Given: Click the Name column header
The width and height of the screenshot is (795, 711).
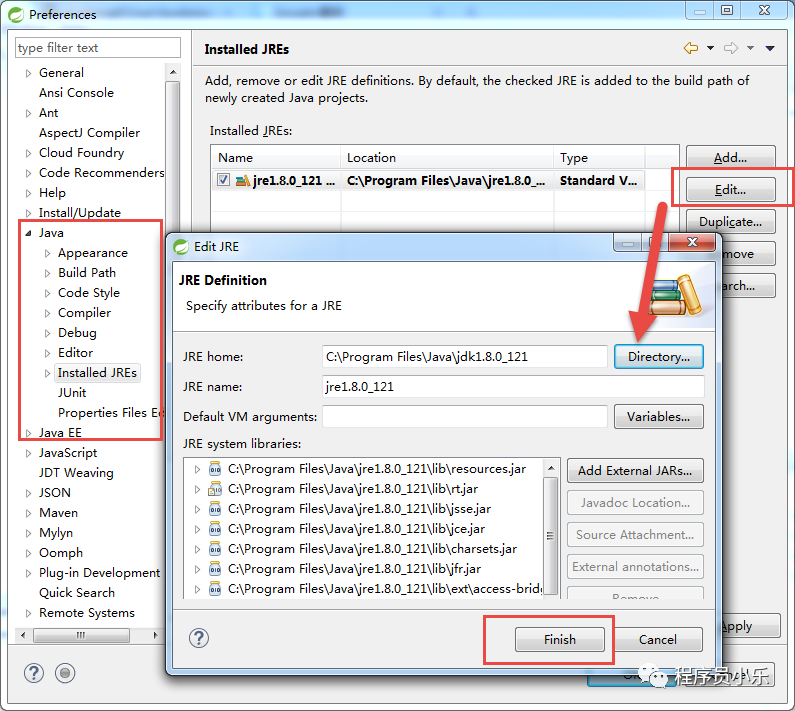Looking at the screenshot, I should tap(276, 158).
